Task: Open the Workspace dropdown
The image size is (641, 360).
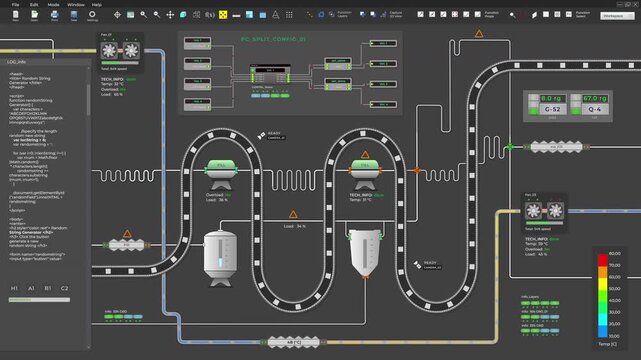Action: (x=617, y=16)
